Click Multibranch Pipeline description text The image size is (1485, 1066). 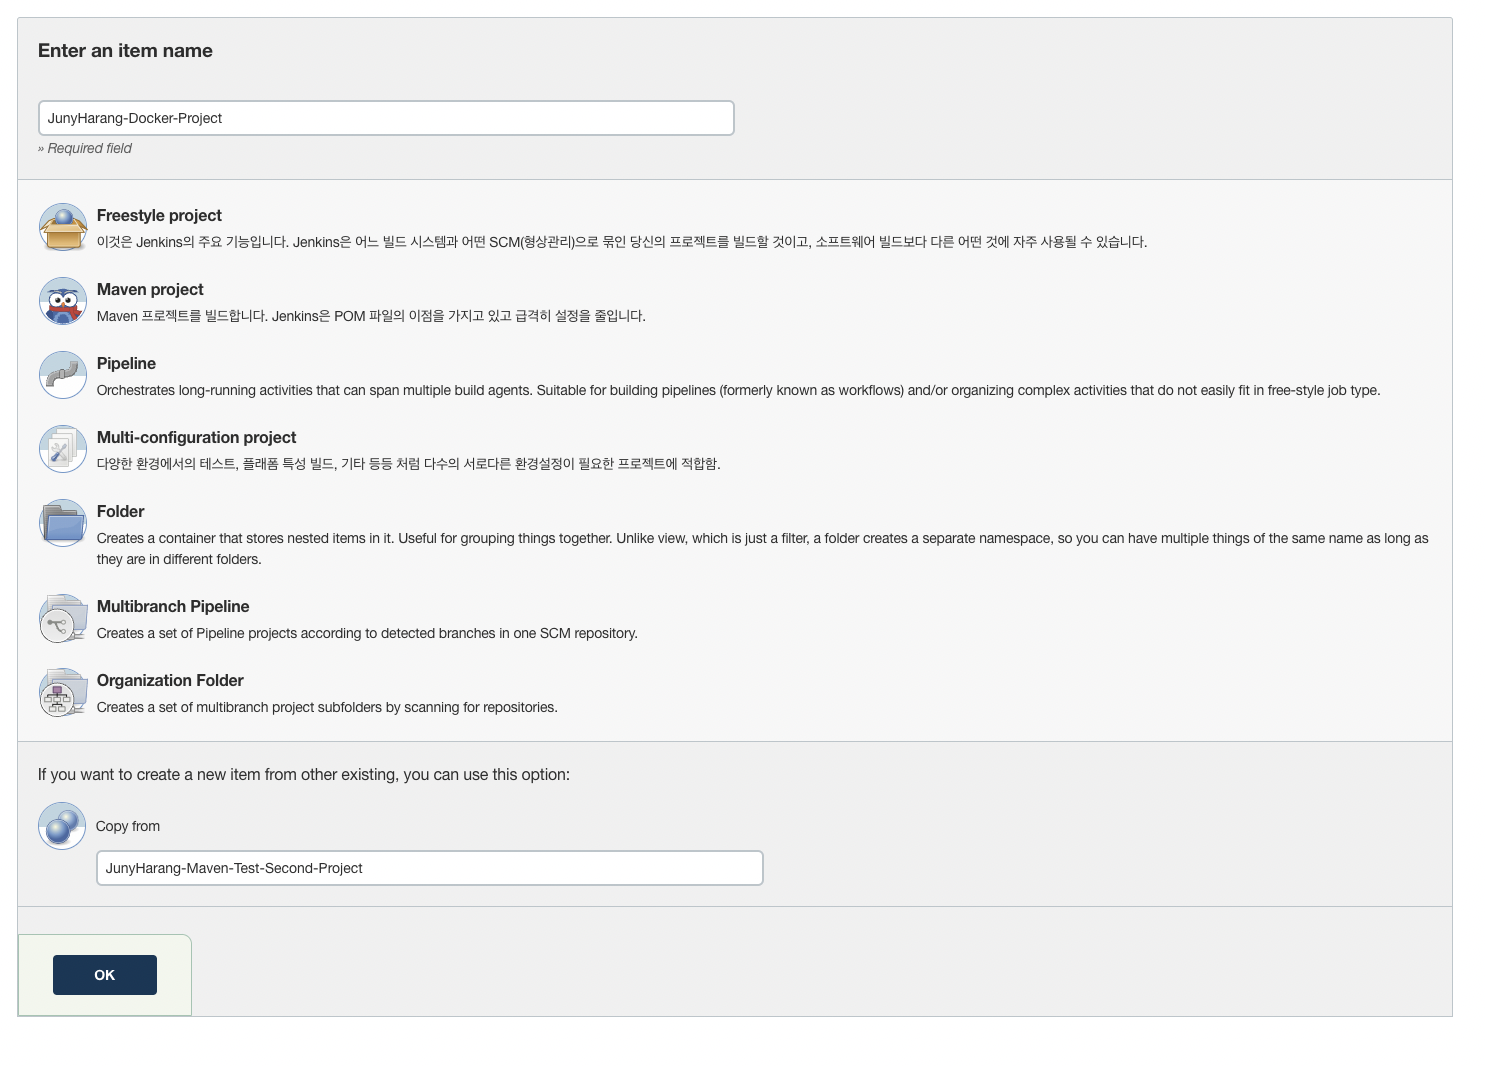click(x=367, y=633)
